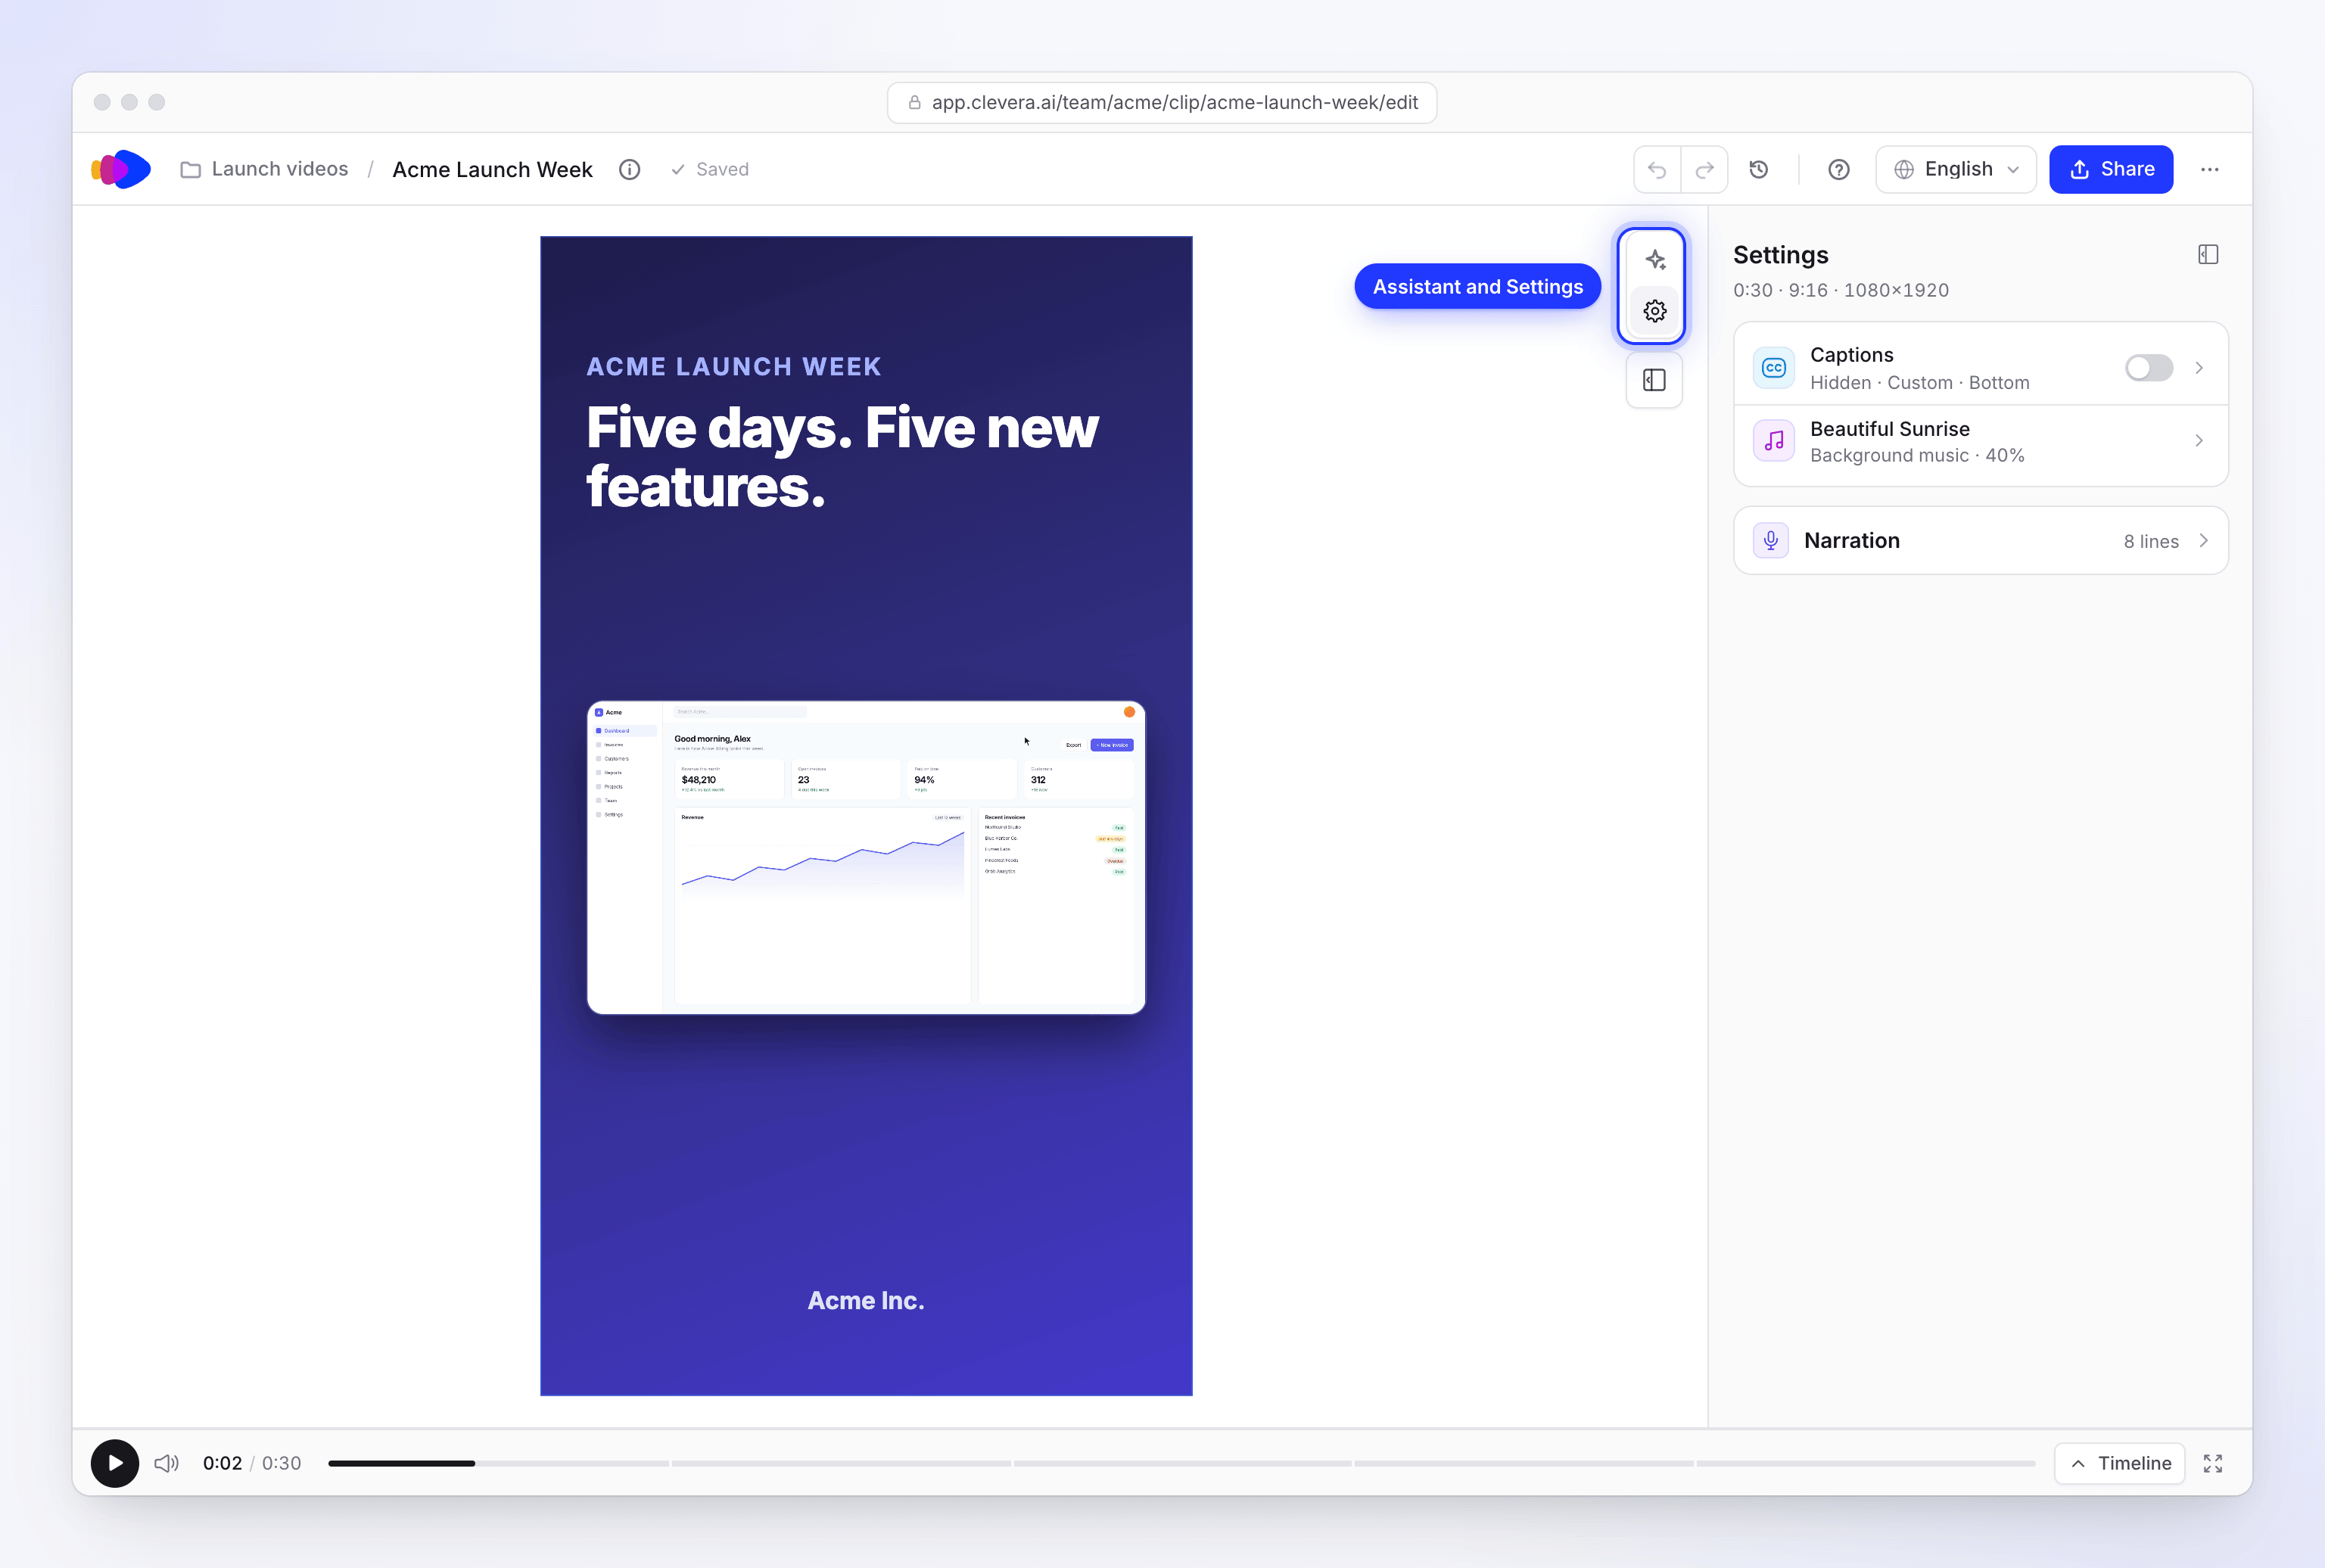The width and height of the screenshot is (2325, 1568).
Task: Open the Launch videos folder breadcrumb
Action: click(264, 169)
